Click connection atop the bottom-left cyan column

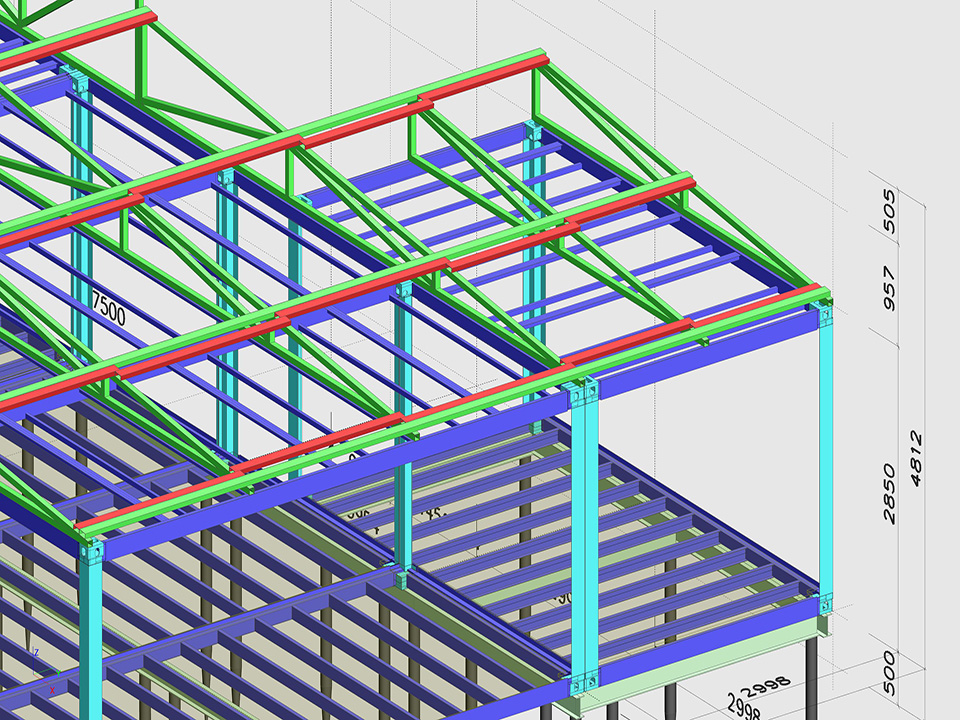[91, 553]
